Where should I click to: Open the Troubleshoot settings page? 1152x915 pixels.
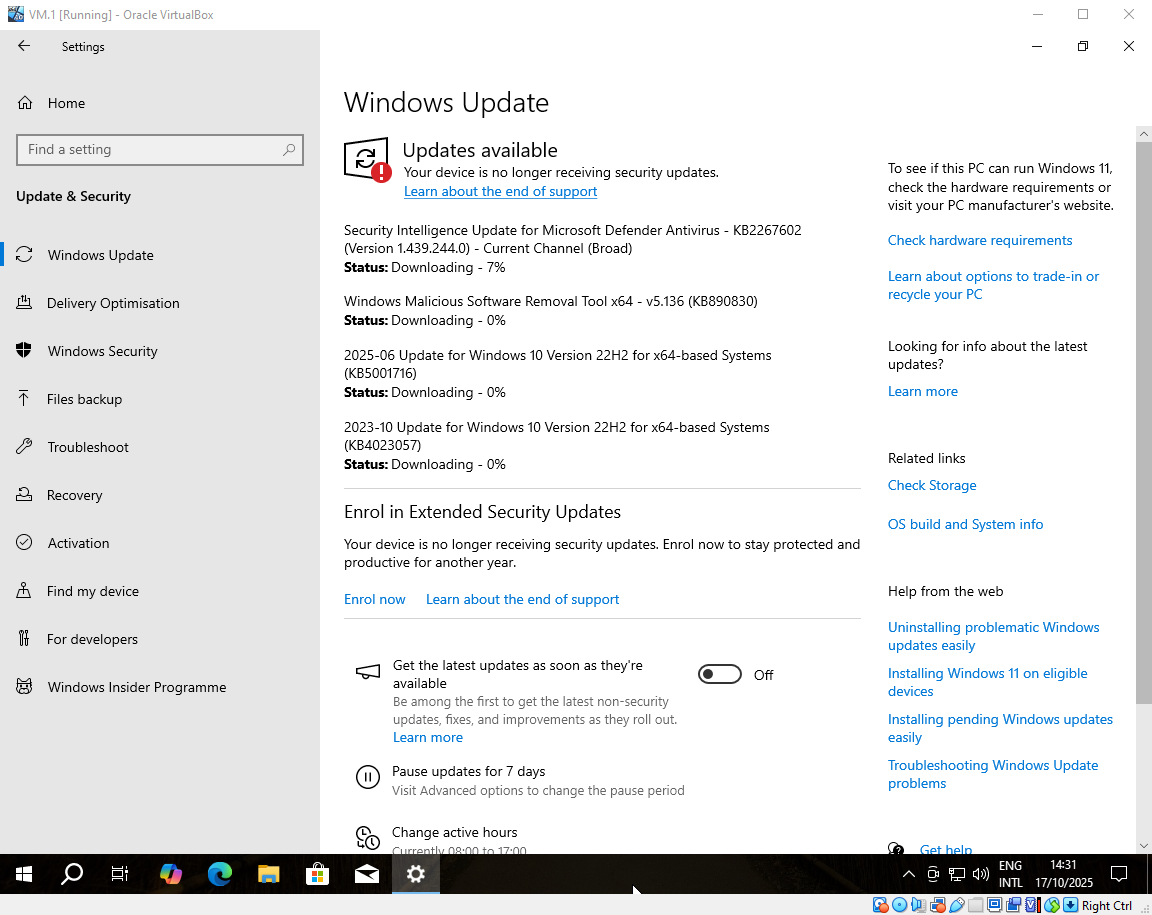tap(88, 447)
